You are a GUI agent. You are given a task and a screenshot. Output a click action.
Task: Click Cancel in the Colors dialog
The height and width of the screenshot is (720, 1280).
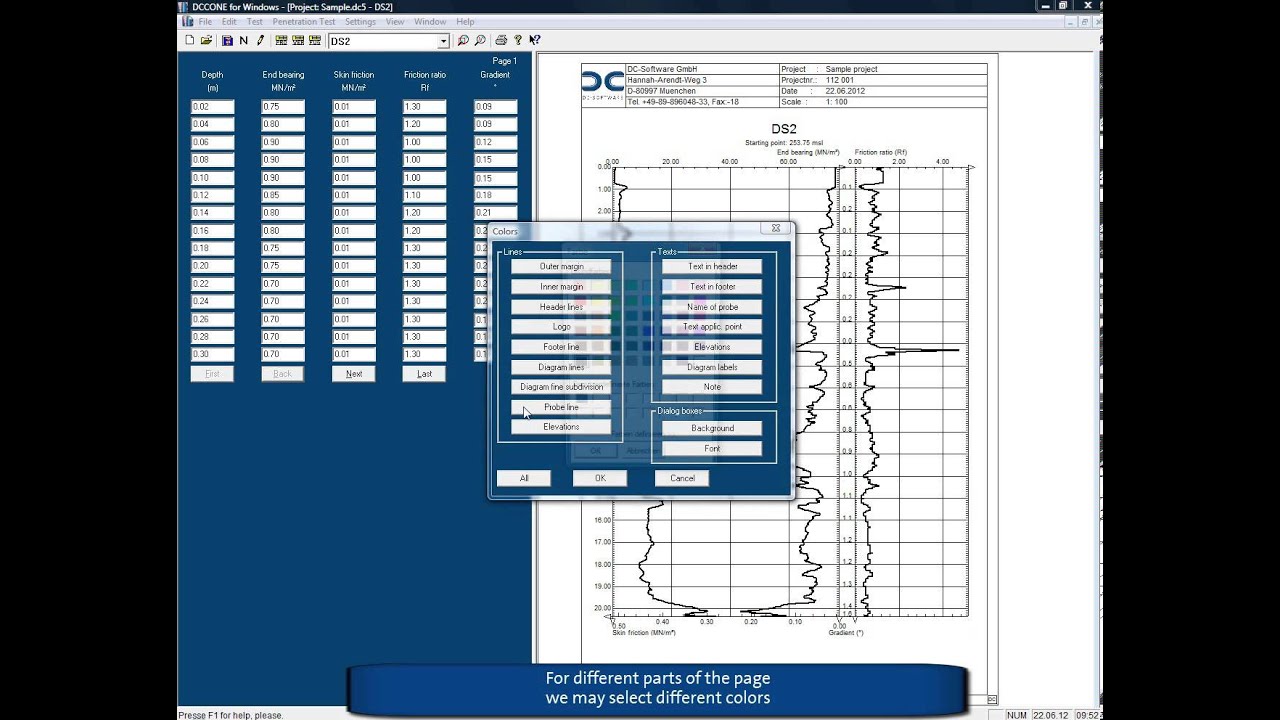point(682,478)
